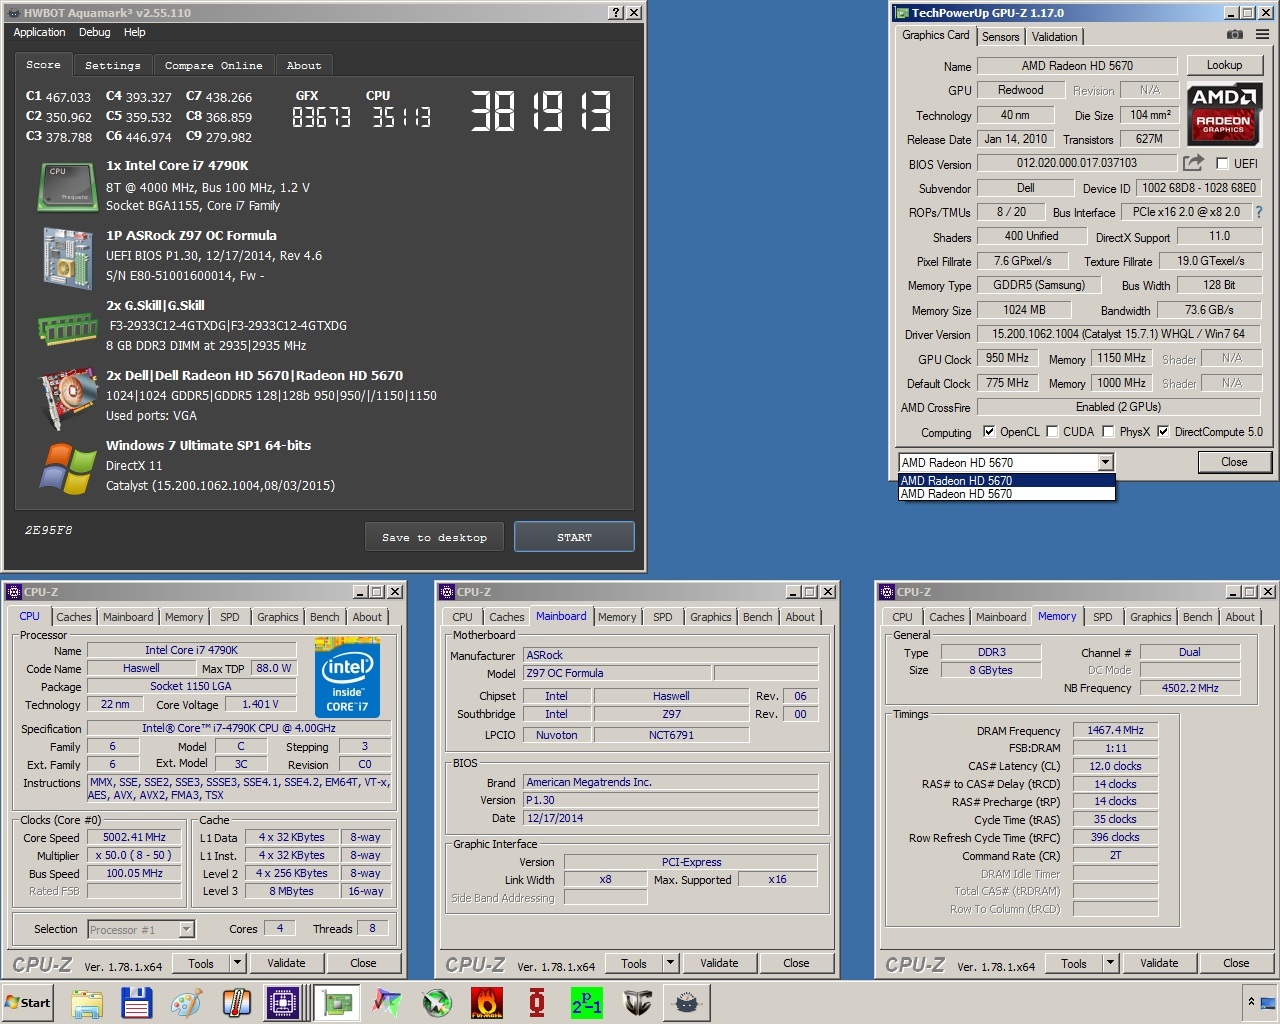
Task: Switch to Aquamark cat icon in taskbar
Action: tap(687, 1002)
